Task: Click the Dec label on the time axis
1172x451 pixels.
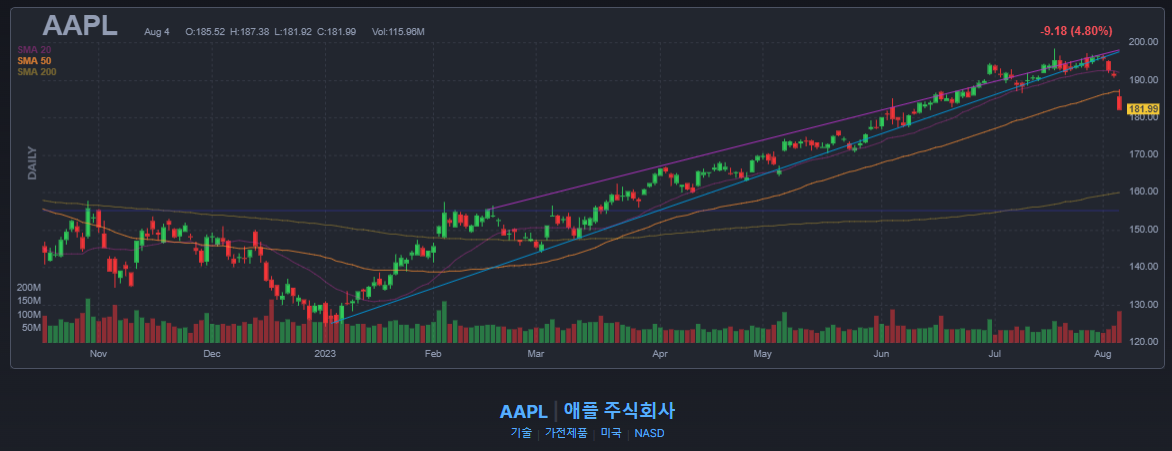Action: click(211, 354)
